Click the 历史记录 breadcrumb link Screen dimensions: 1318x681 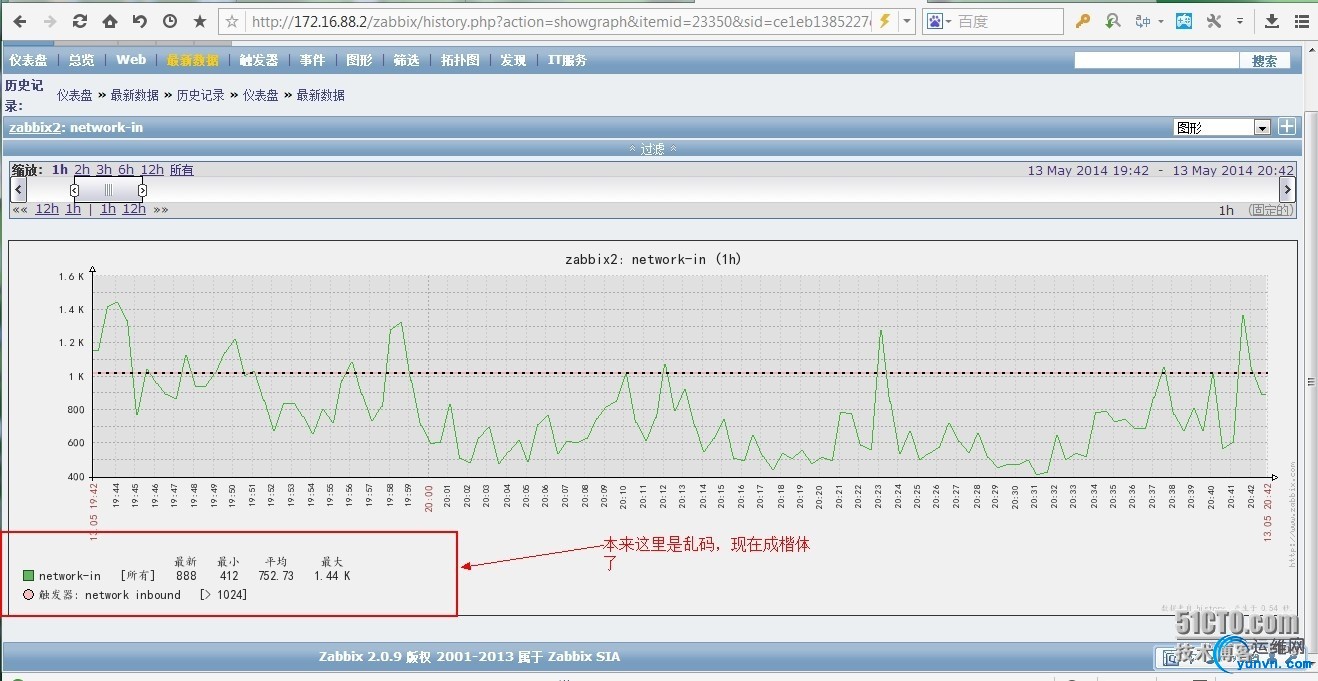pos(200,95)
